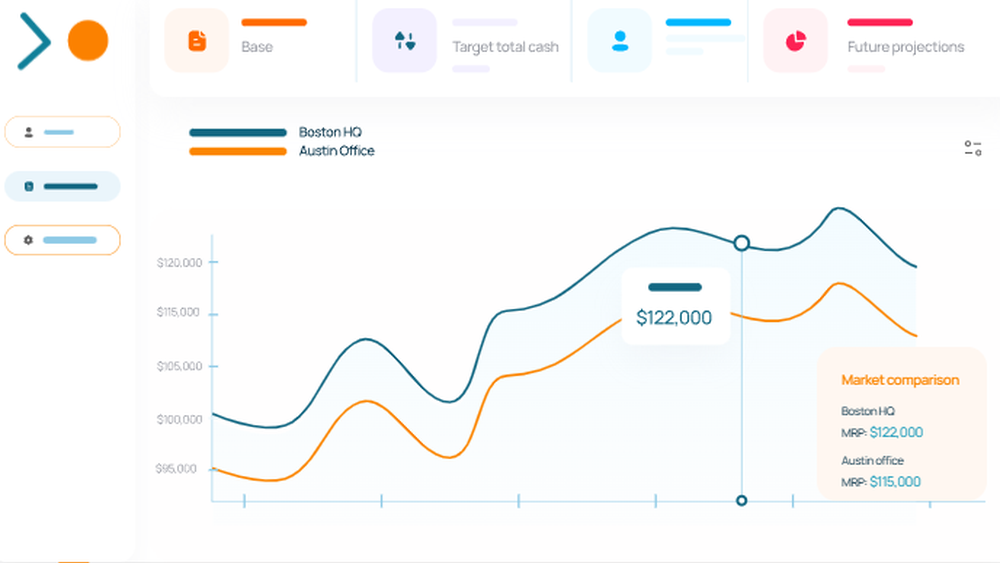Click the orange document icon beside Base

tap(197, 41)
